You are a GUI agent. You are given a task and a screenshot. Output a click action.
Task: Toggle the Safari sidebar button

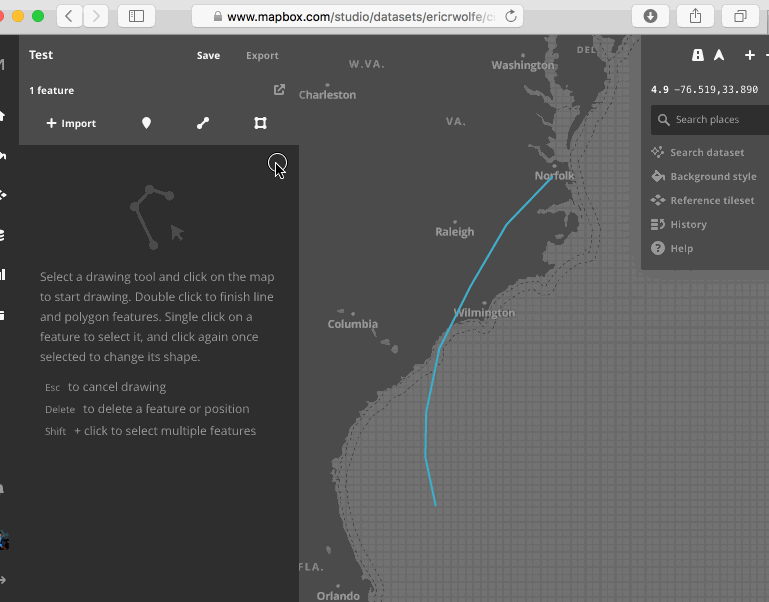pos(136,16)
